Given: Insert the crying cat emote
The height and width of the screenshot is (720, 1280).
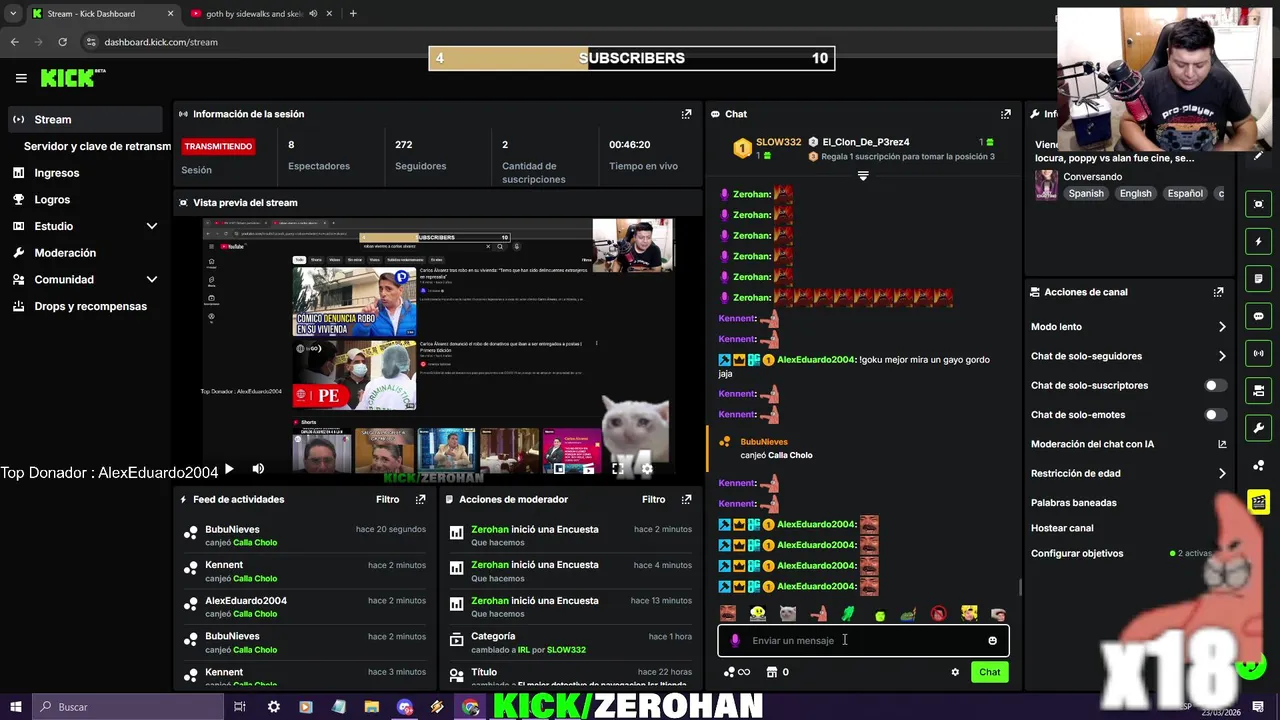Looking at the screenshot, I should pyautogui.click(x=788, y=614).
